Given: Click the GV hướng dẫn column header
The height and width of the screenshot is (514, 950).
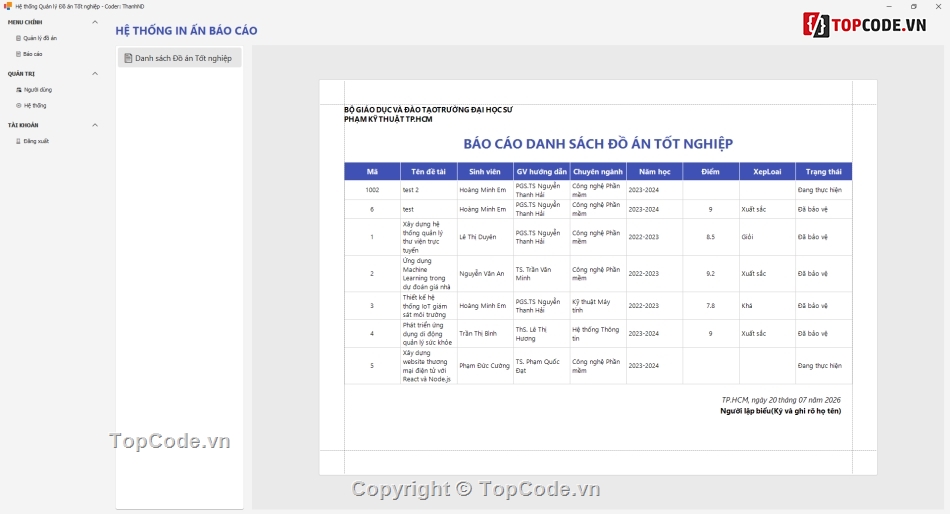Looking at the screenshot, I should coord(542,172).
